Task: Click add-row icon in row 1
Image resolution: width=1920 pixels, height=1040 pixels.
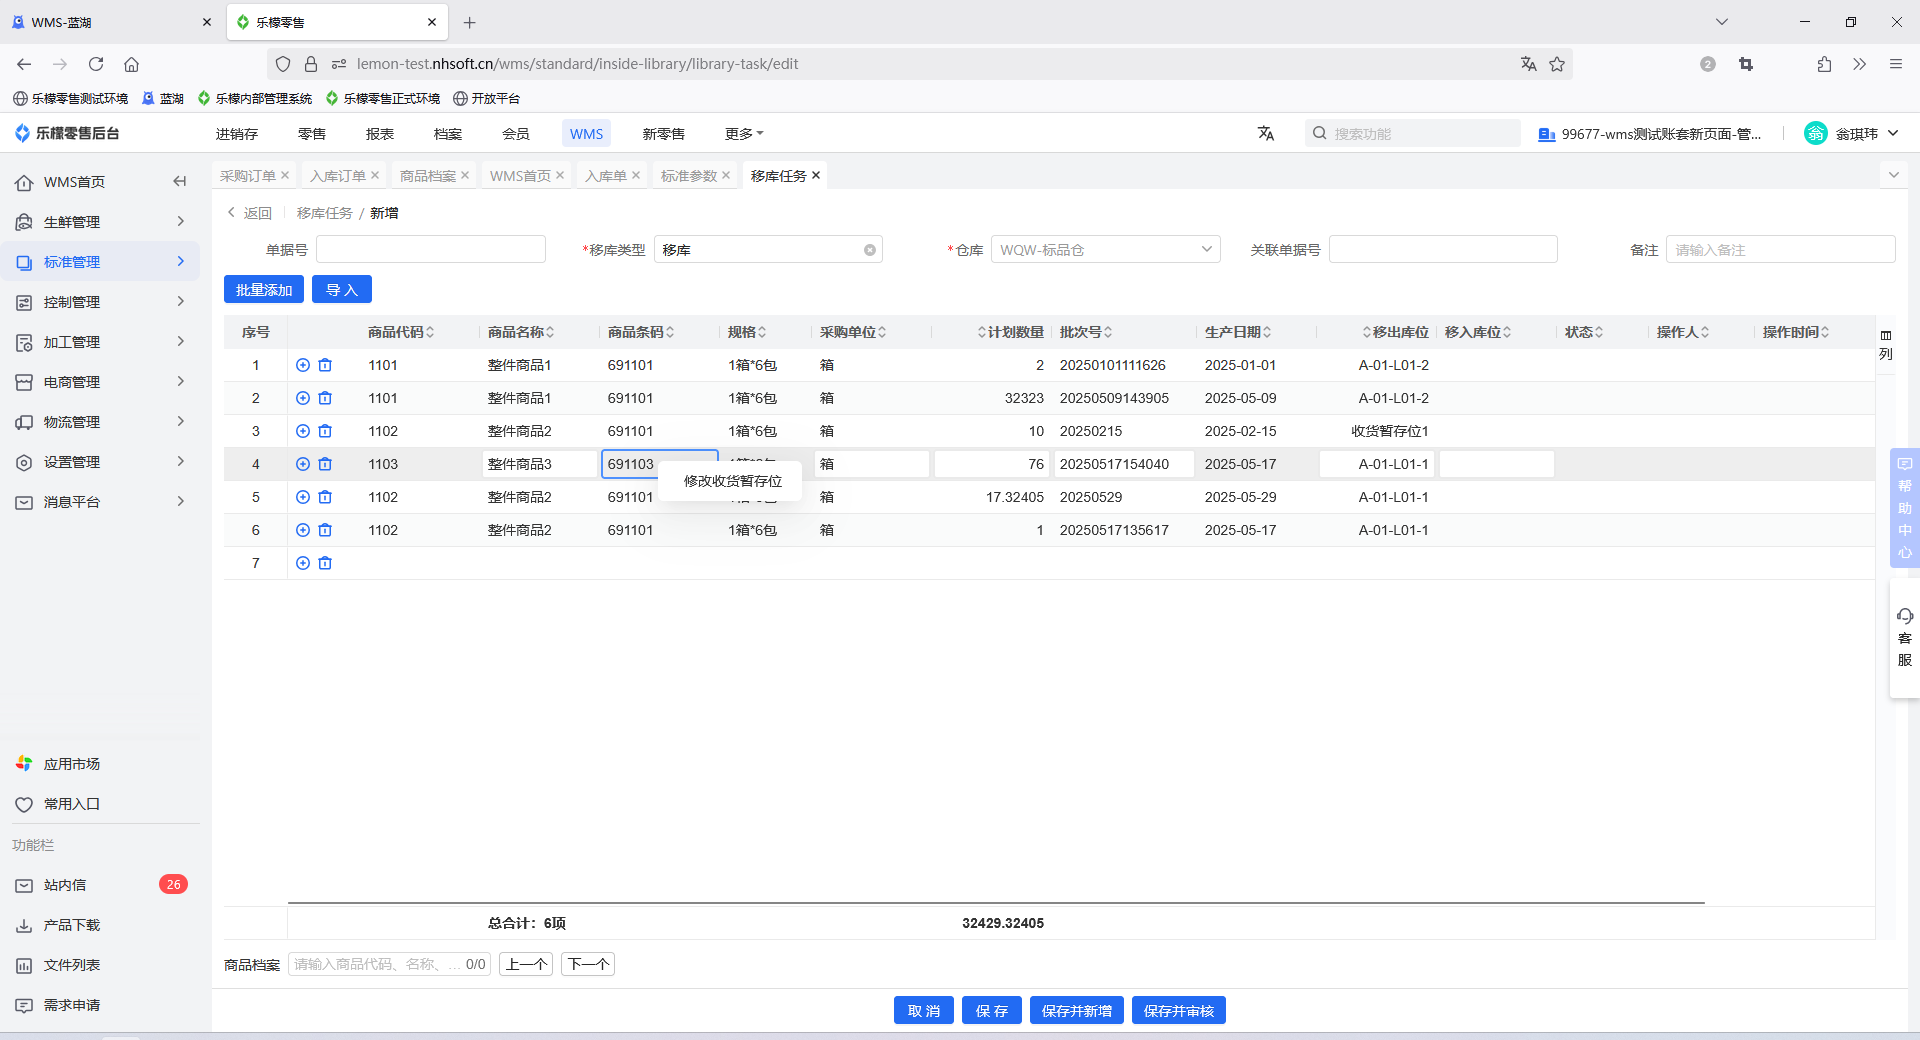Action: pos(303,365)
